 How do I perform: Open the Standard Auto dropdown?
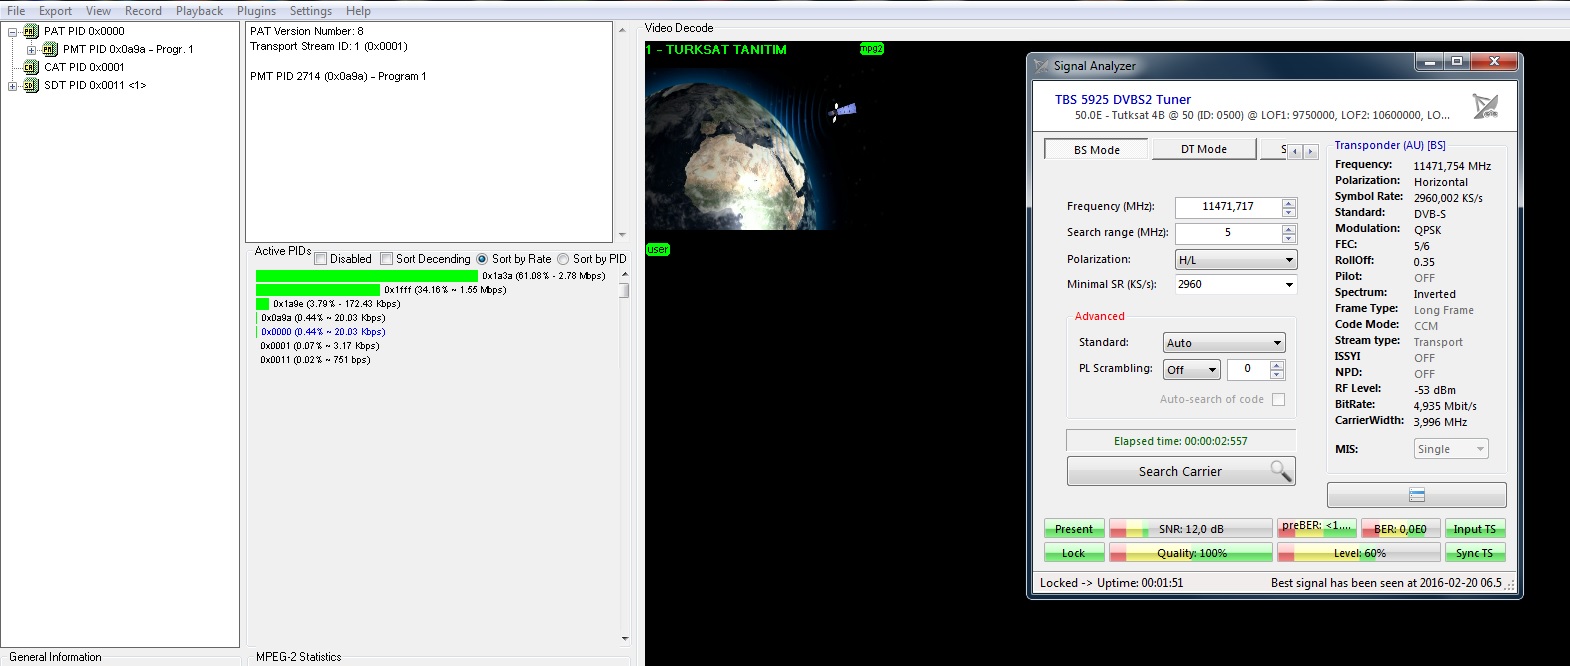pos(1224,343)
